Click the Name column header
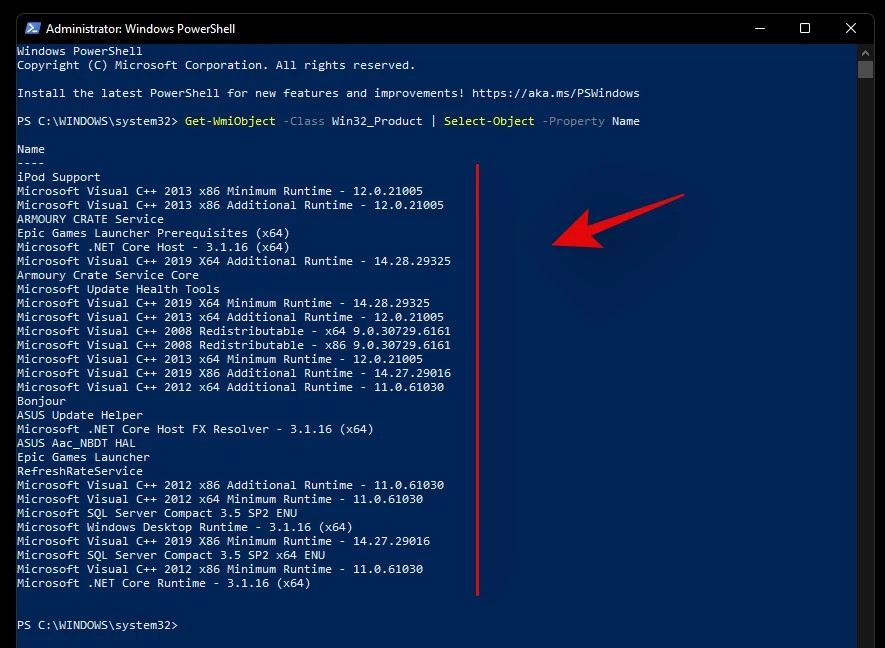The width and height of the screenshot is (885, 648). (x=30, y=149)
